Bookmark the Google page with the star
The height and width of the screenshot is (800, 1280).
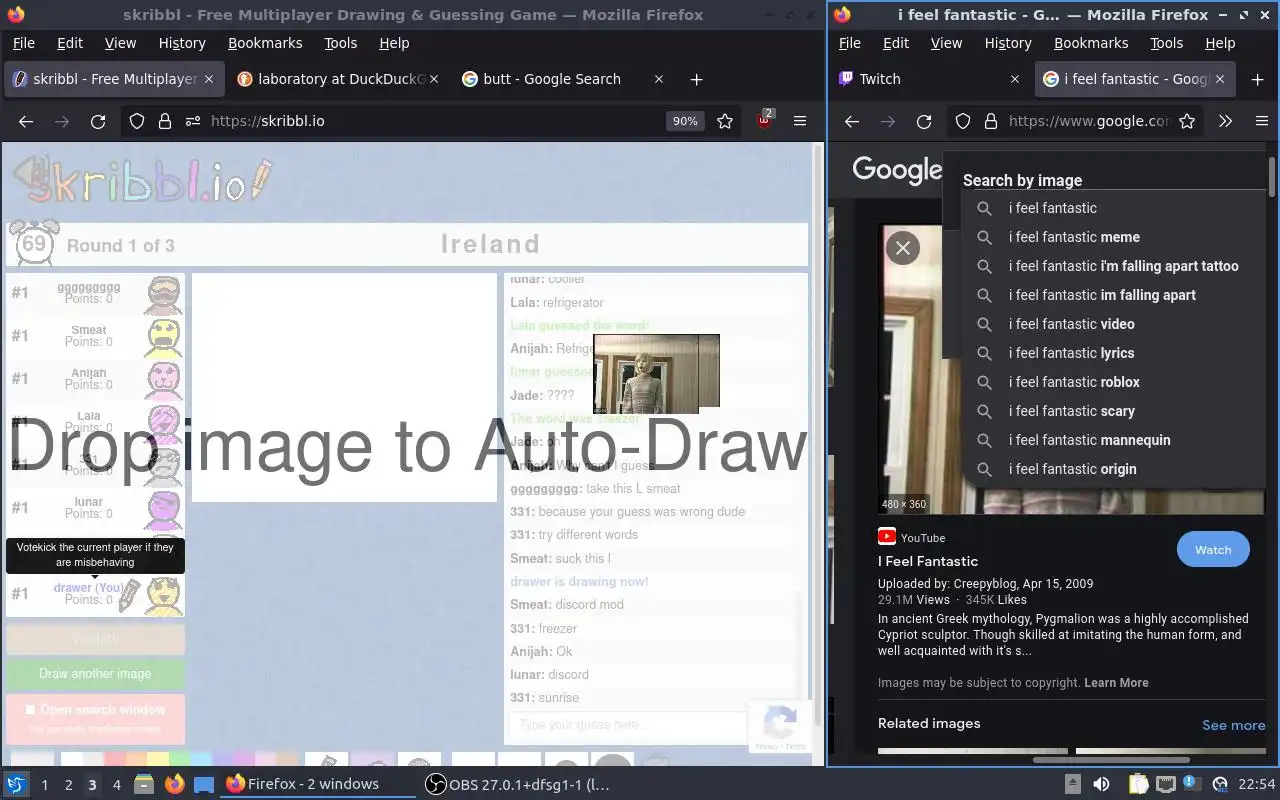(x=1187, y=121)
